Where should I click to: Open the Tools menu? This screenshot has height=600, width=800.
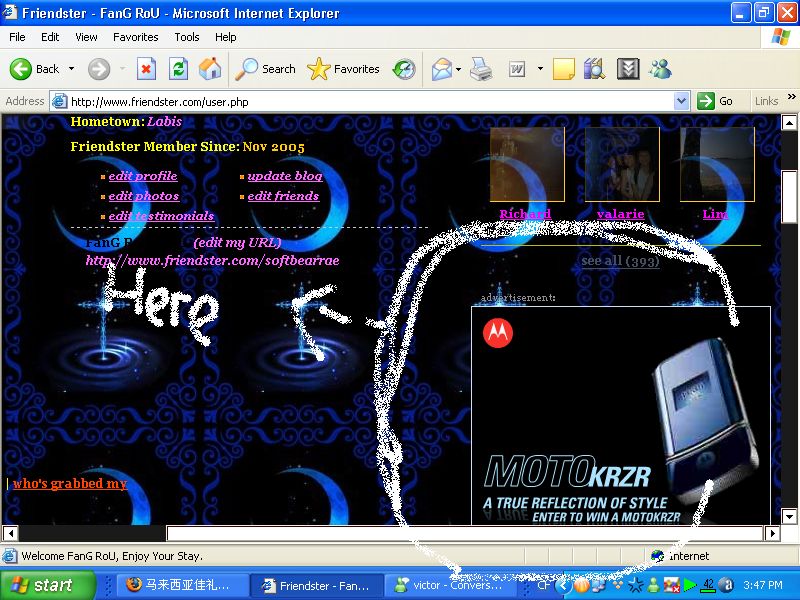[x=187, y=37]
